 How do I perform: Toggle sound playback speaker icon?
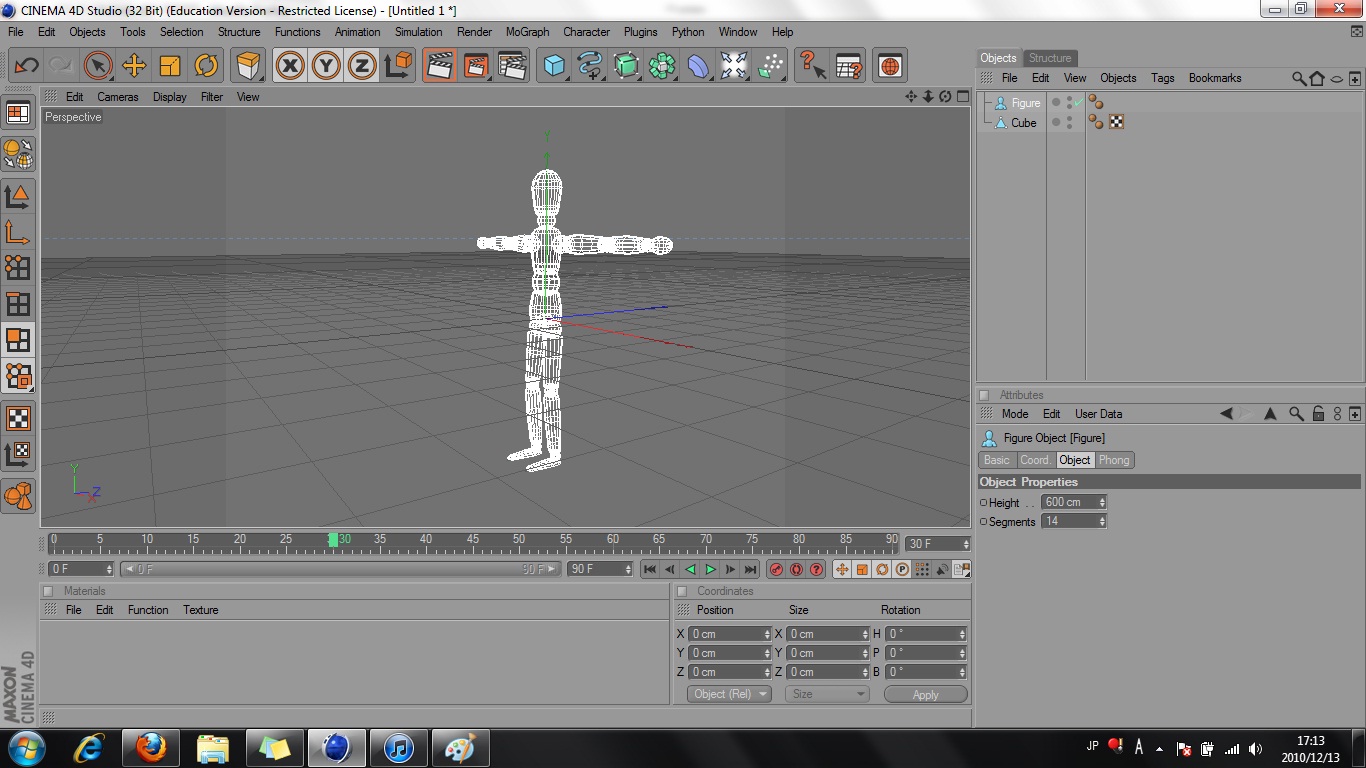(942, 569)
